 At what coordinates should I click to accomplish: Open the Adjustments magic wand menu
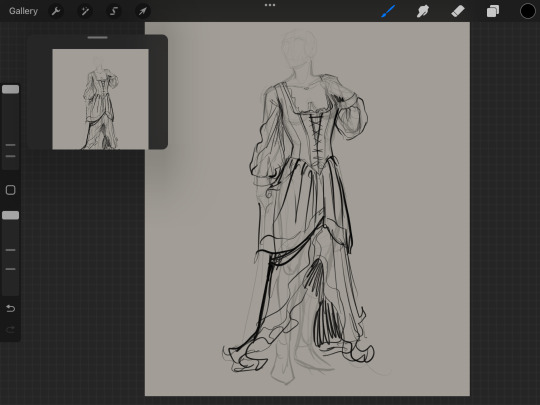point(85,11)
